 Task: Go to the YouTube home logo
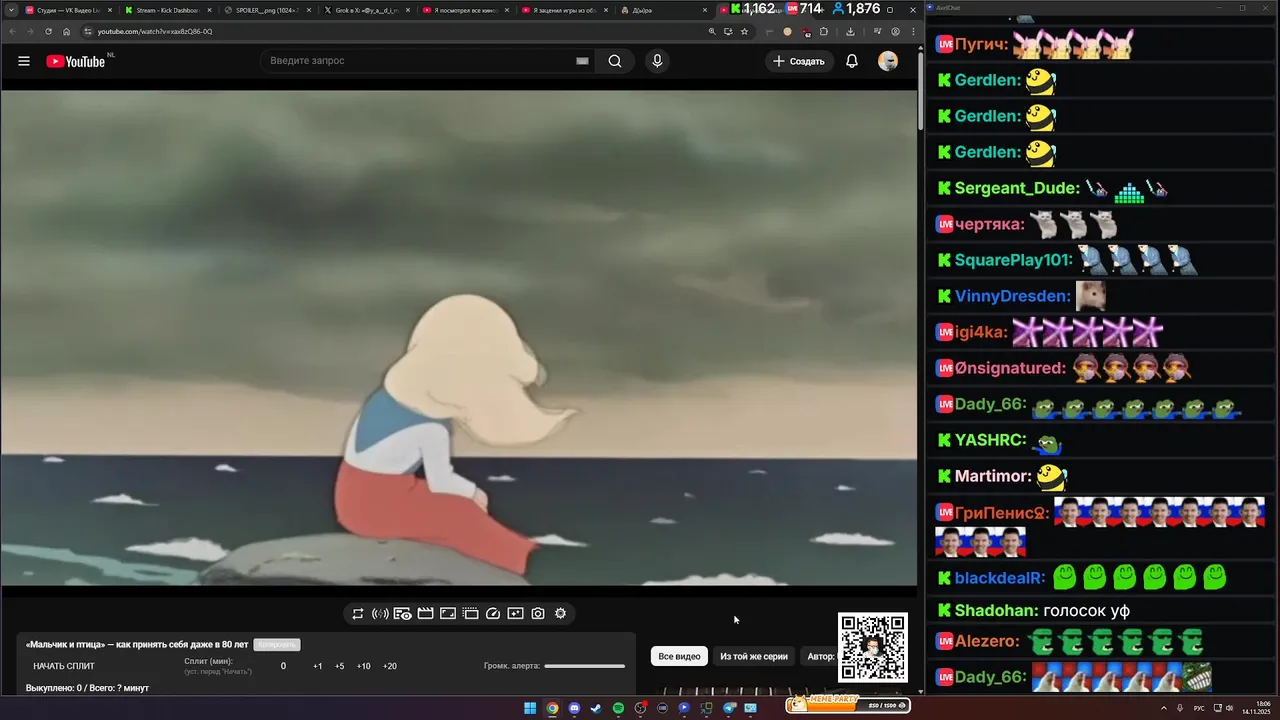point(75,61)
